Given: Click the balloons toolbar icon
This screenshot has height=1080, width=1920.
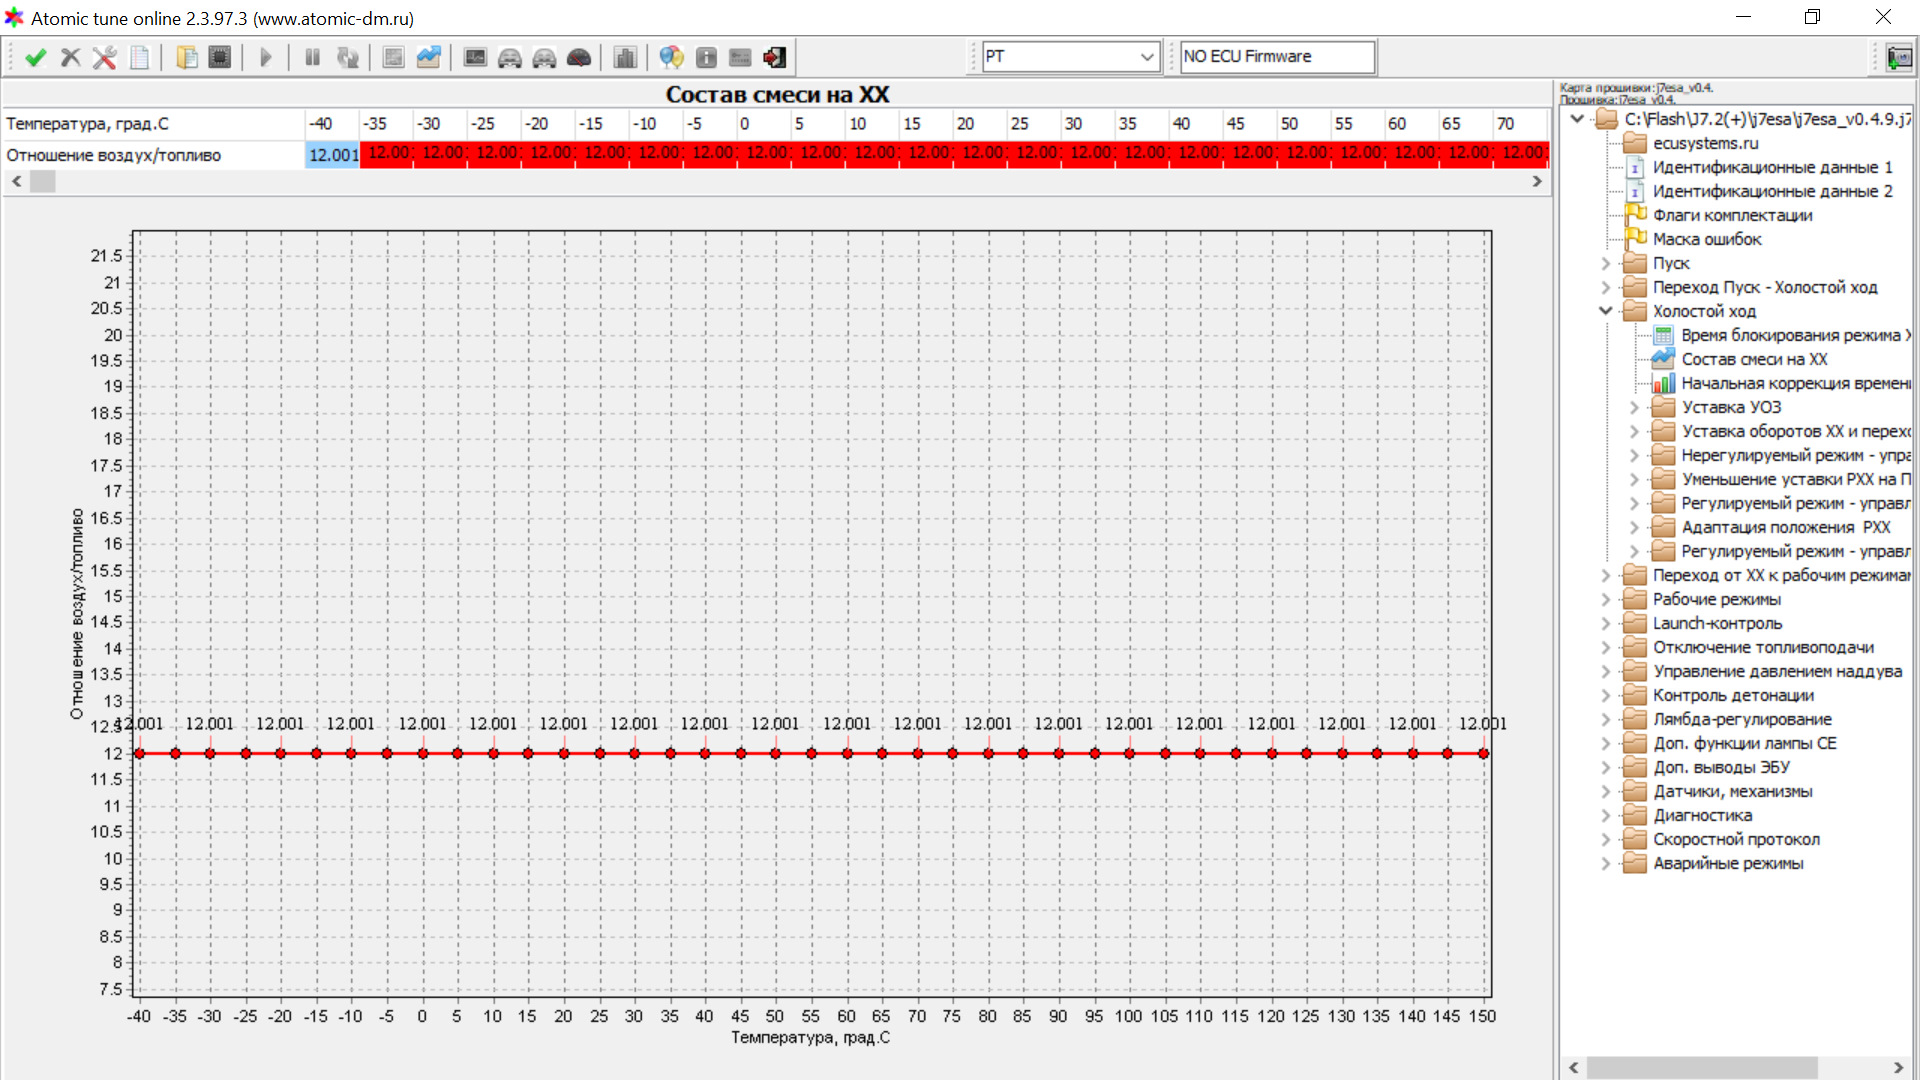Looking at the screenshot, I should pos(671,57).
